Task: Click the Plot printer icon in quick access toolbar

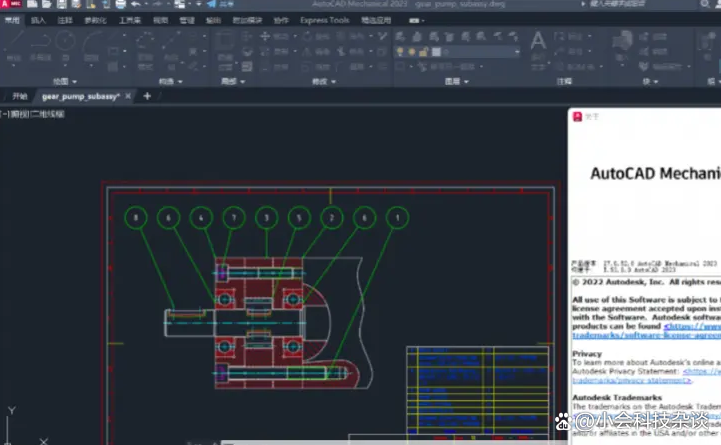Action: [x=120, y=4]
